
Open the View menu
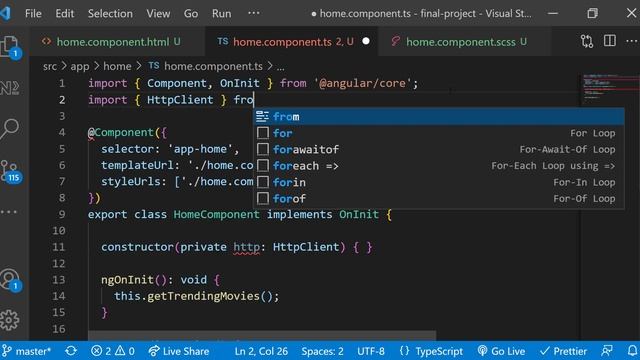[158, 13]
